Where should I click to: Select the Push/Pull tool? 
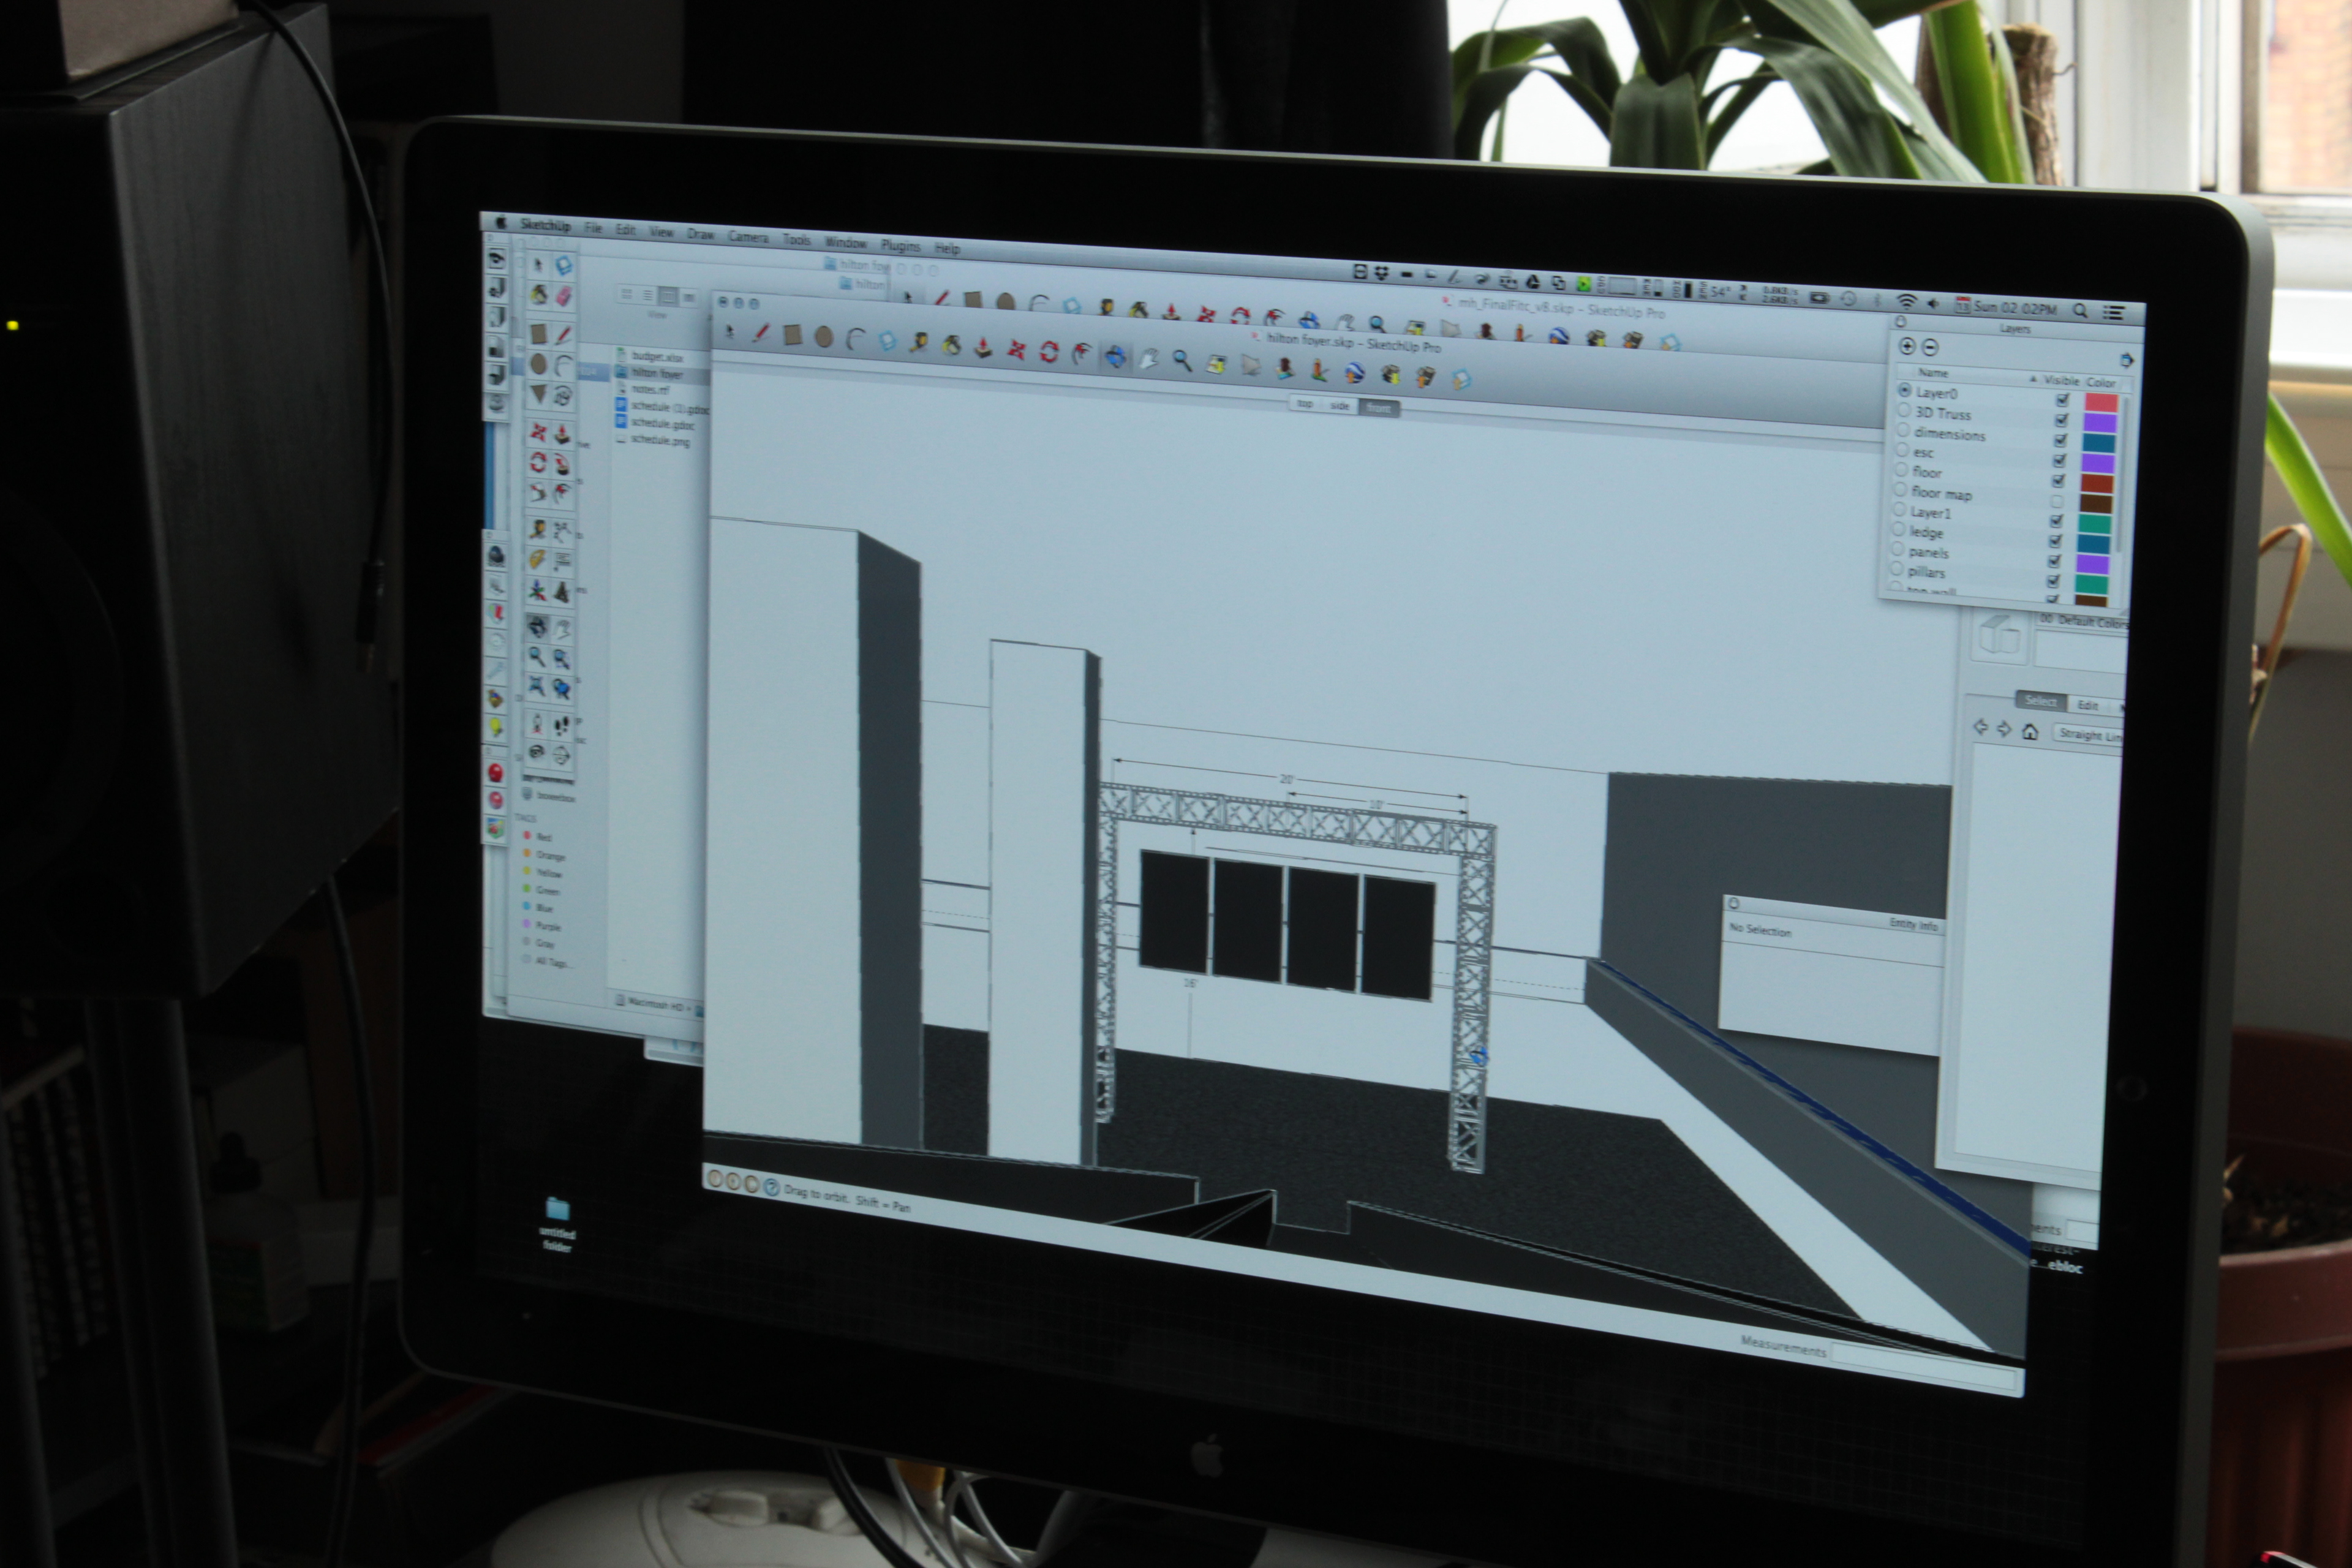click(x=983, y=348)
